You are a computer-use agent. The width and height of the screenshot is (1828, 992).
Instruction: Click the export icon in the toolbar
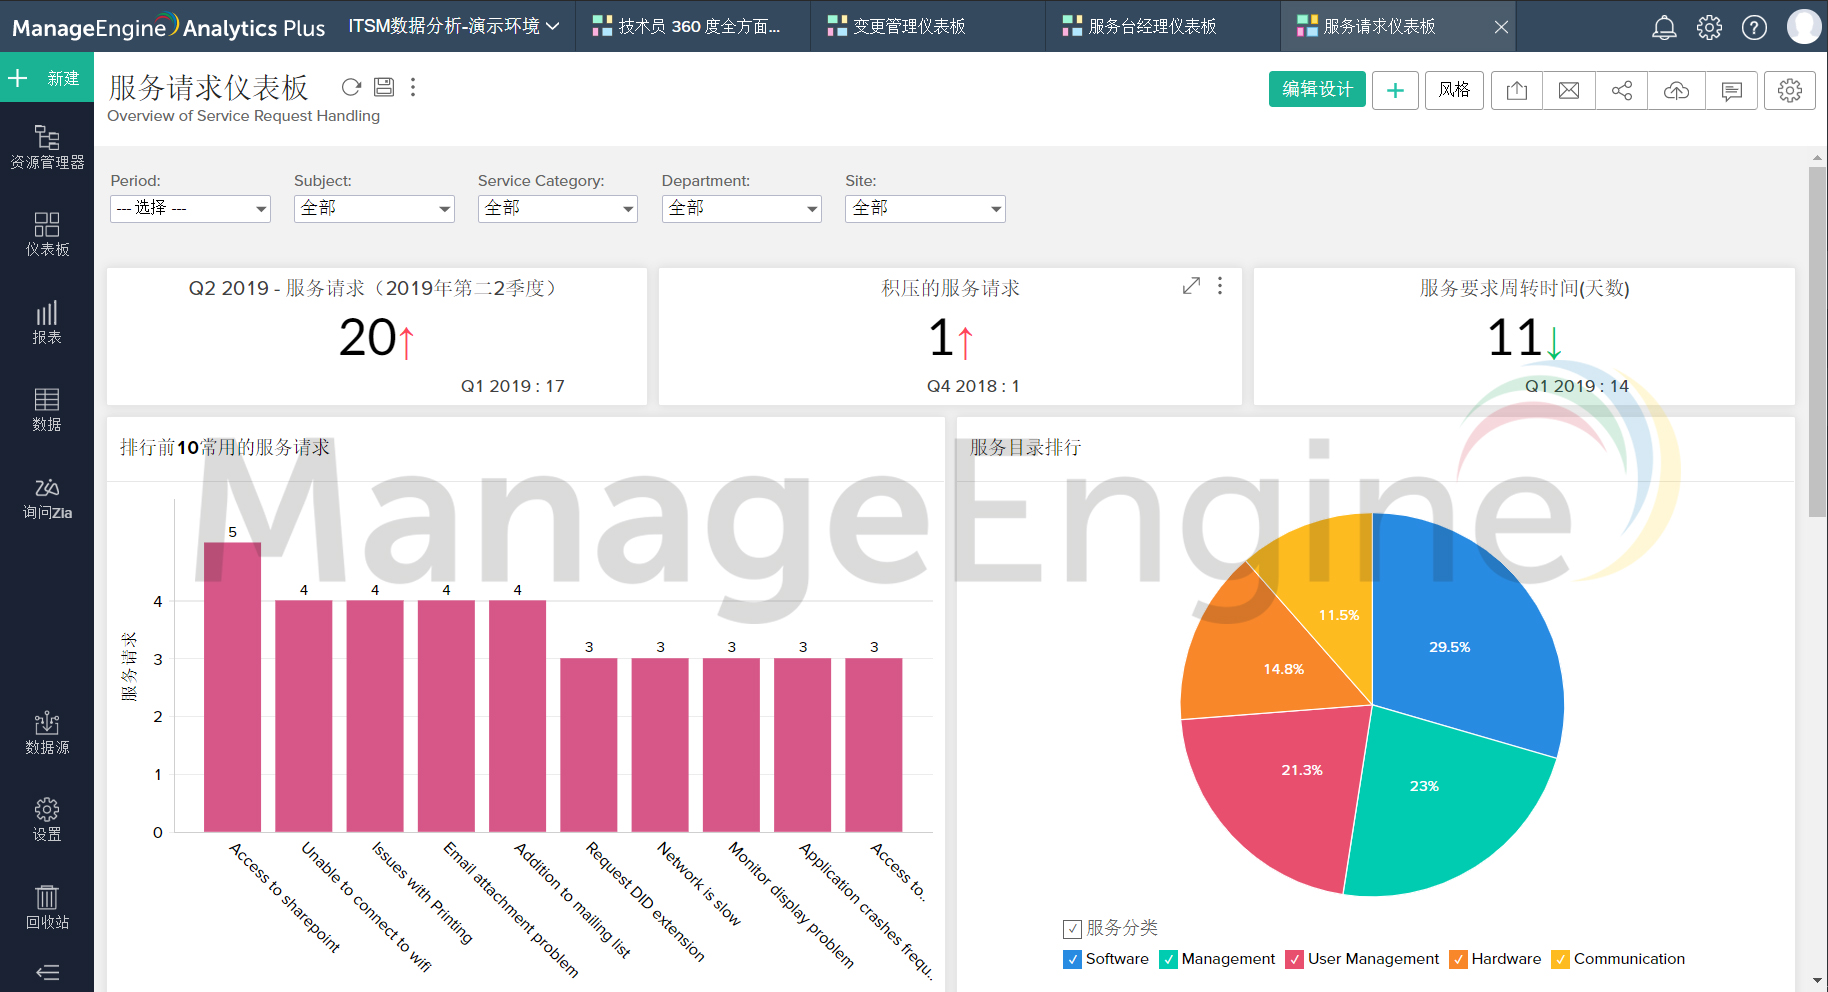1517,90
